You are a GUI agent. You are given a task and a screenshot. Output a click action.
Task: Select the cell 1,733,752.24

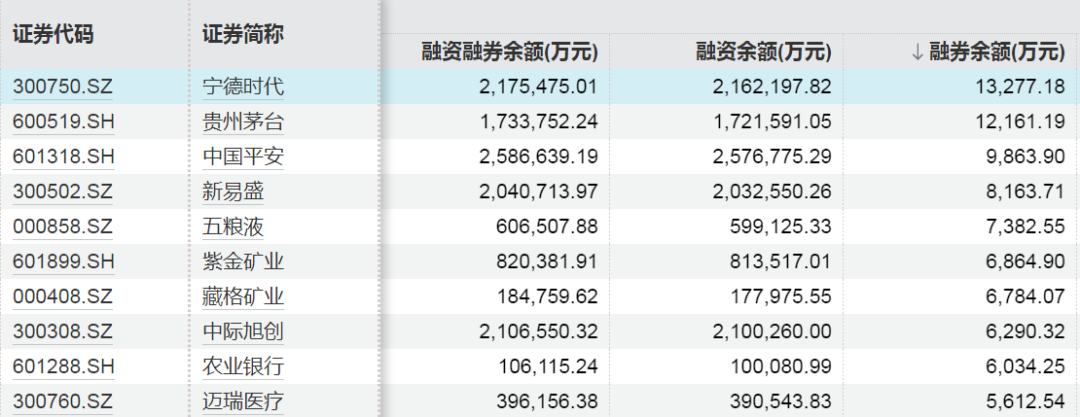(539, 122)
